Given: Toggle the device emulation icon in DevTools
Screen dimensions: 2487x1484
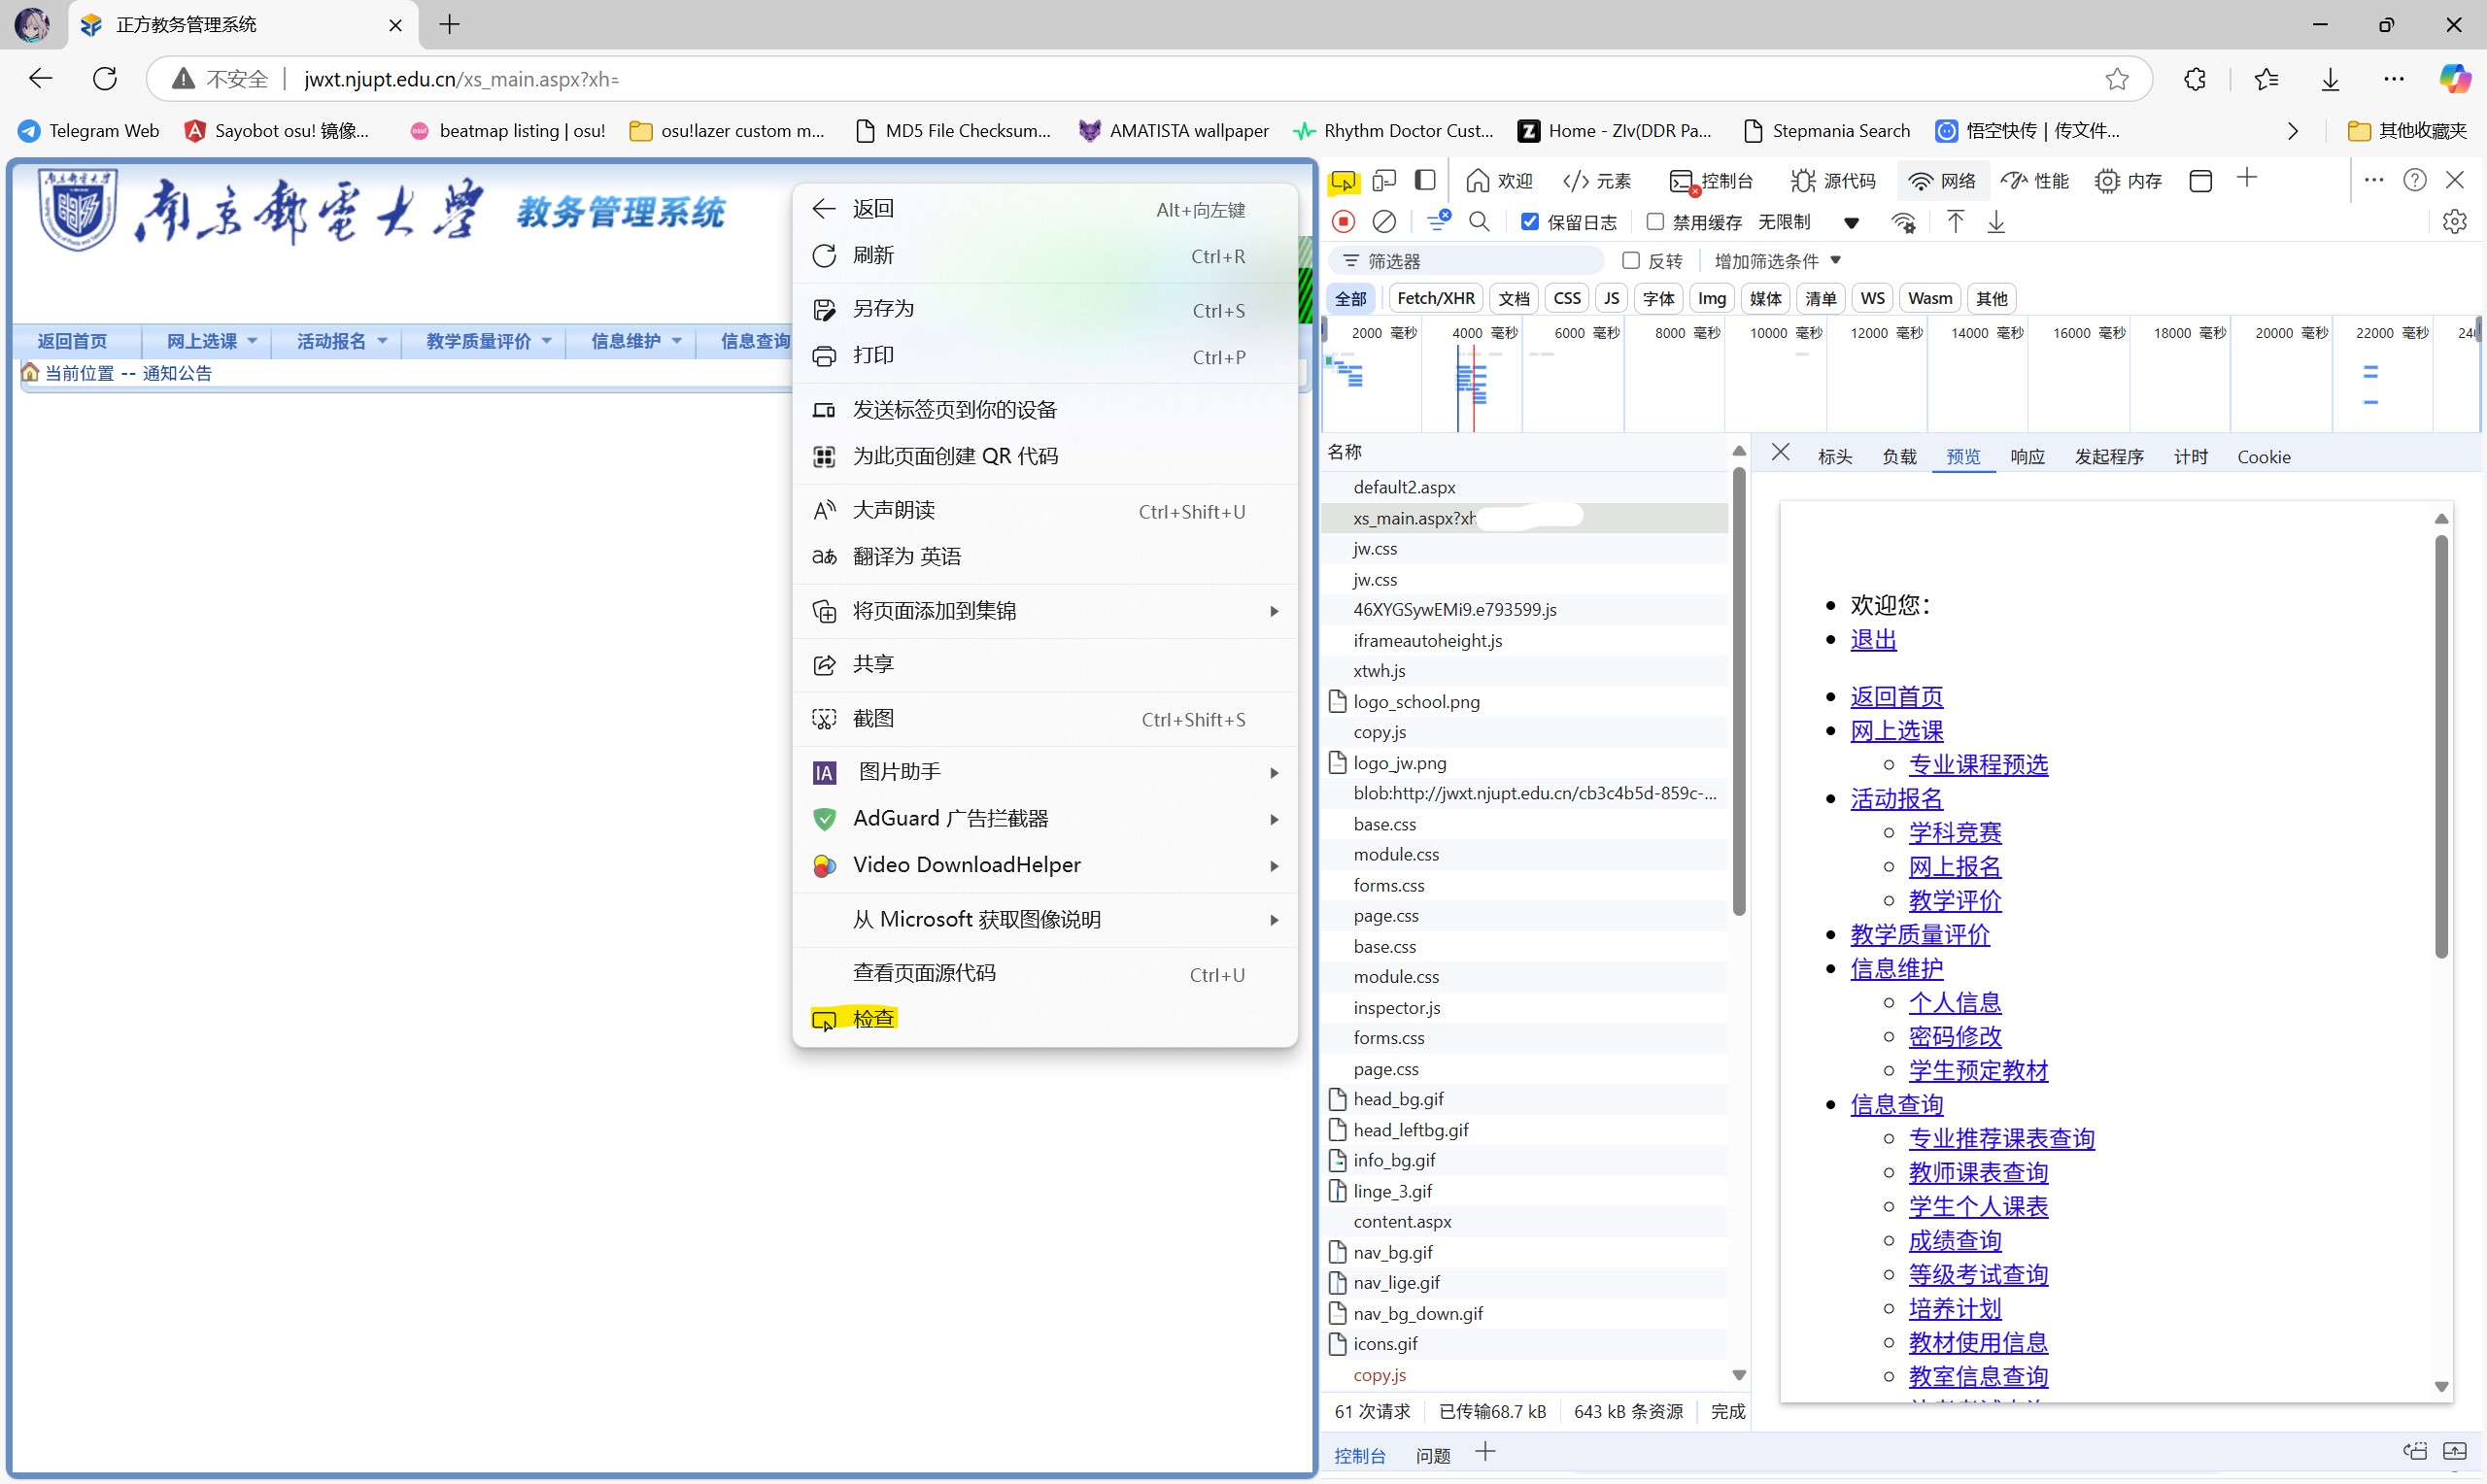Looking at the screenshot, I should click(x=1384, y=181).
